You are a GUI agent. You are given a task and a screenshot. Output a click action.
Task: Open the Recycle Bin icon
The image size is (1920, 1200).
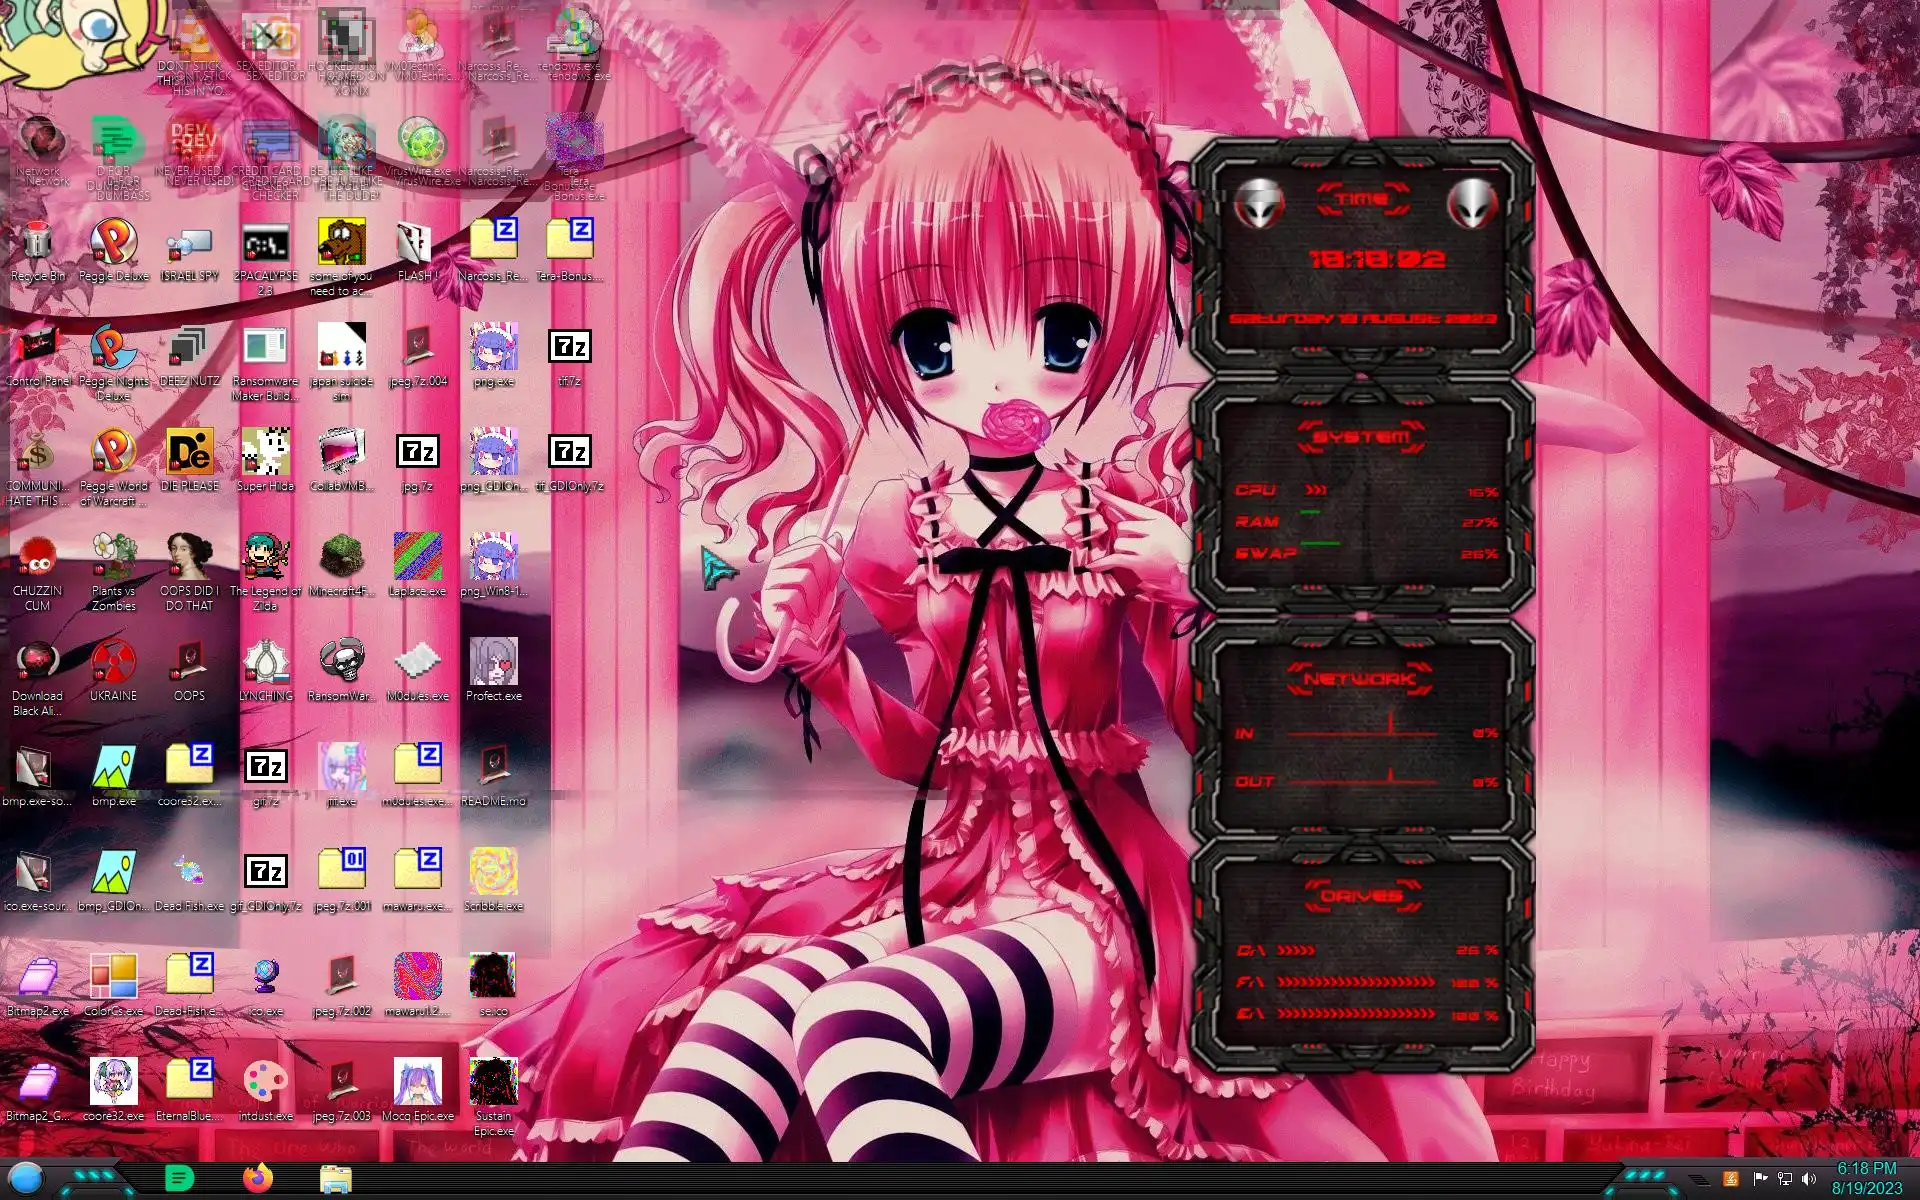pos(37,243)
